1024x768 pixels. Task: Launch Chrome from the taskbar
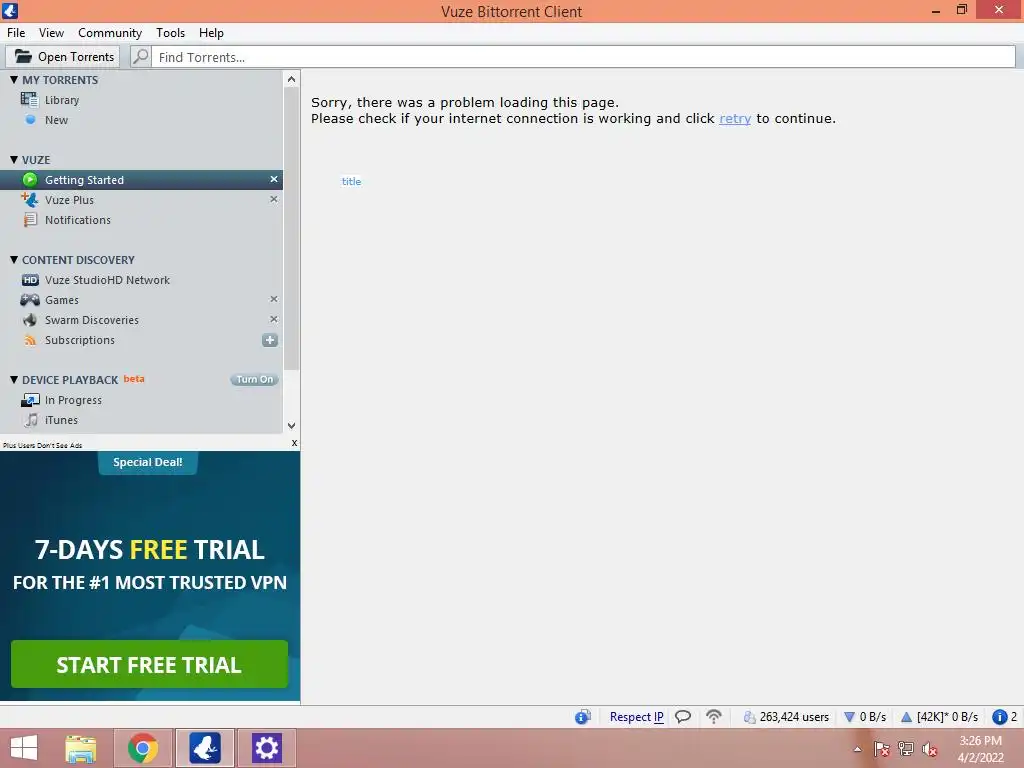click(143, 748)
